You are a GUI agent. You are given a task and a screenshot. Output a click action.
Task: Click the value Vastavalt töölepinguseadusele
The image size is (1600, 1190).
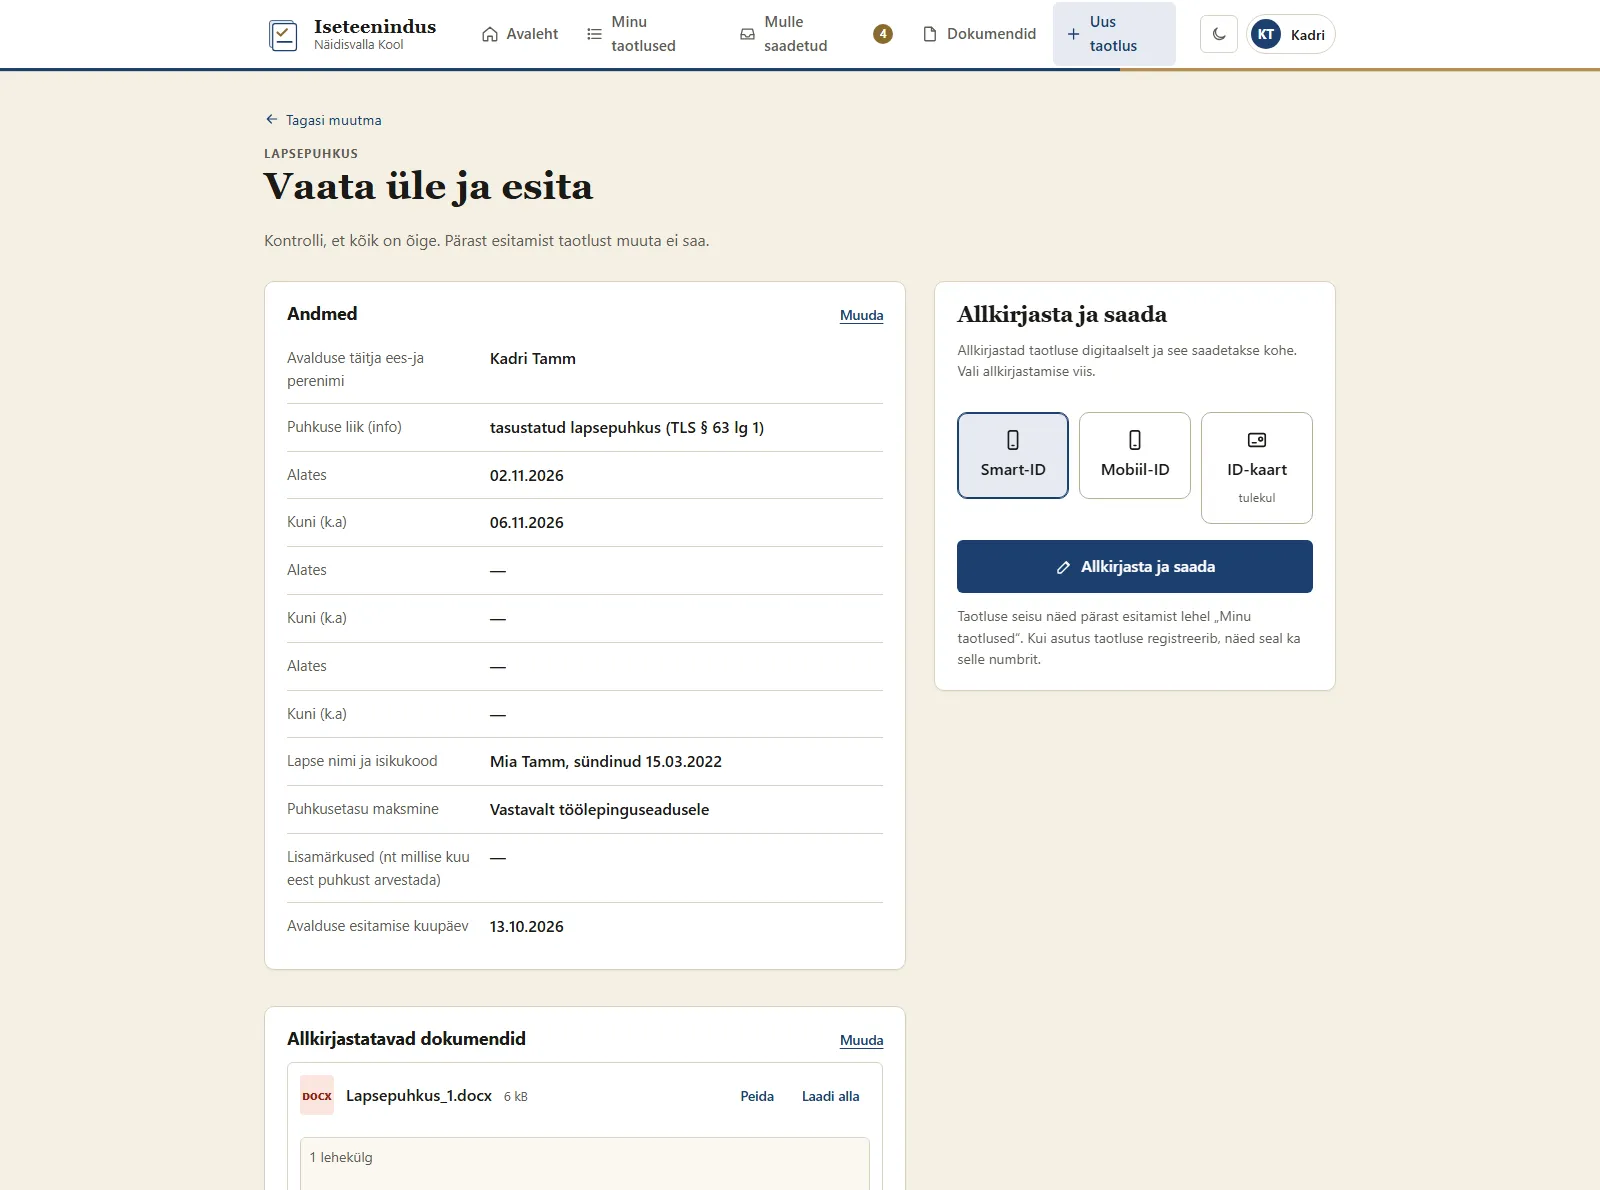(x=600, y=810)
